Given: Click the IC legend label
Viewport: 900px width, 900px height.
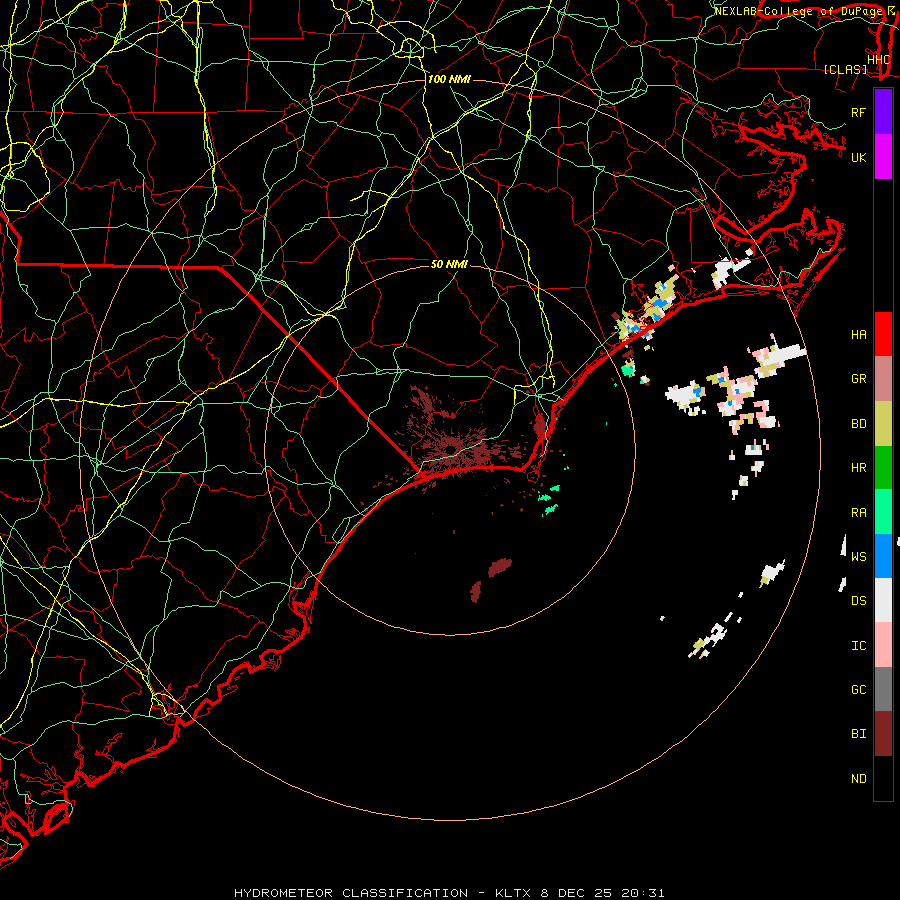Looking at the screenshot, I should coord(859,646).
